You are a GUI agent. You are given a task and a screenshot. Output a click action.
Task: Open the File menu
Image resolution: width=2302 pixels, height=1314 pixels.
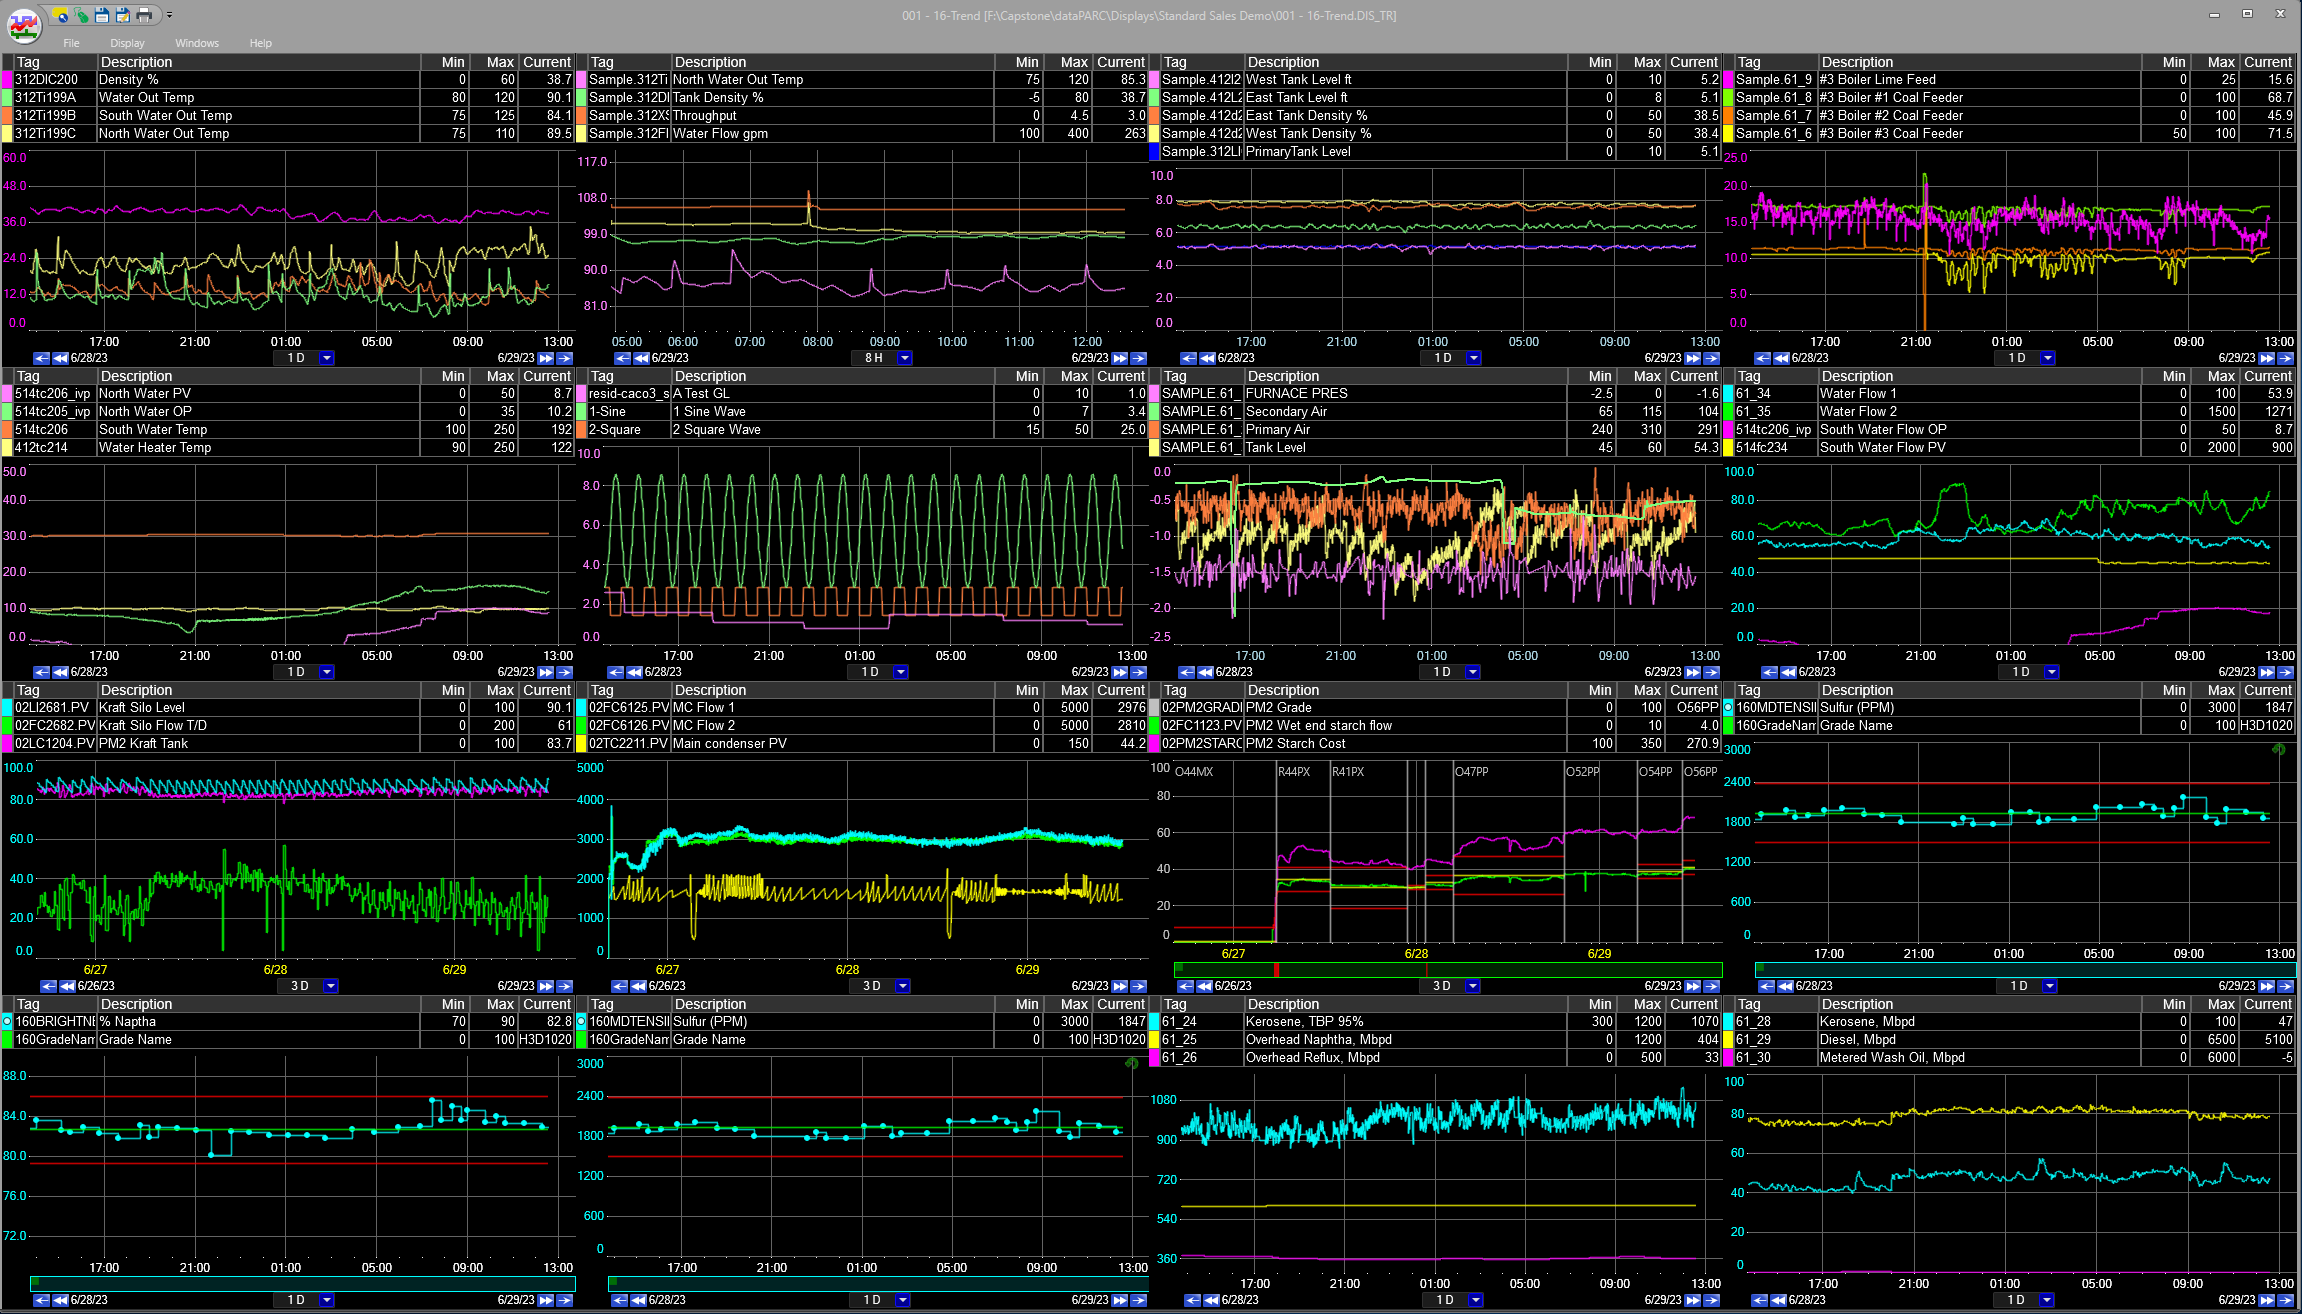click(x=71, y=43)
